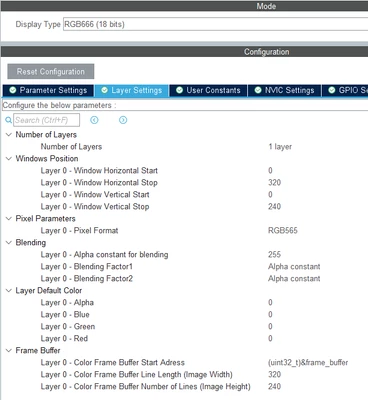Select 'Layer 0 - Alpha constant for blending' row
Screen dimensions: 368x400
(x=104, y=255)
